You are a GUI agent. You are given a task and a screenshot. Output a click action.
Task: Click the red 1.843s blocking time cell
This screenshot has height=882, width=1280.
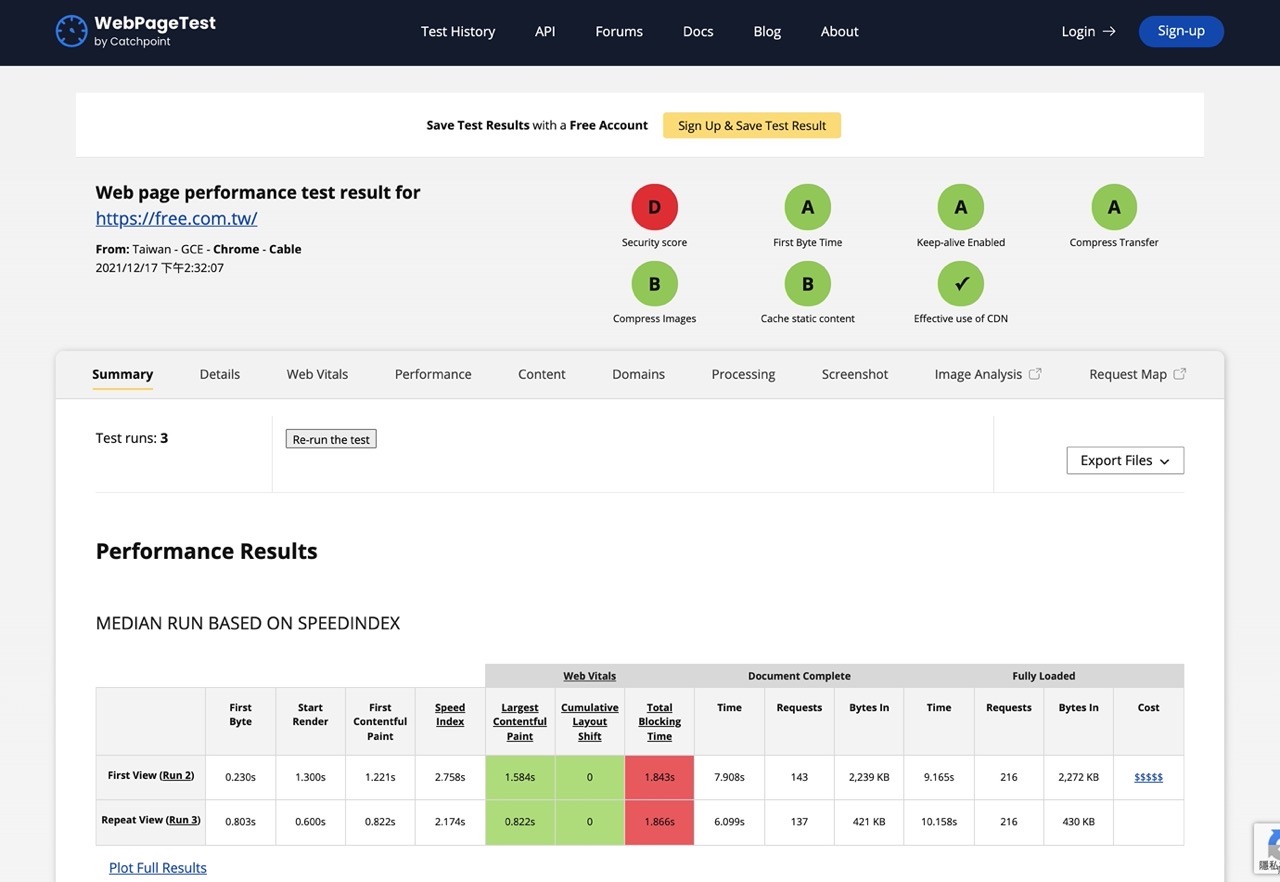(x=660, y=777)
